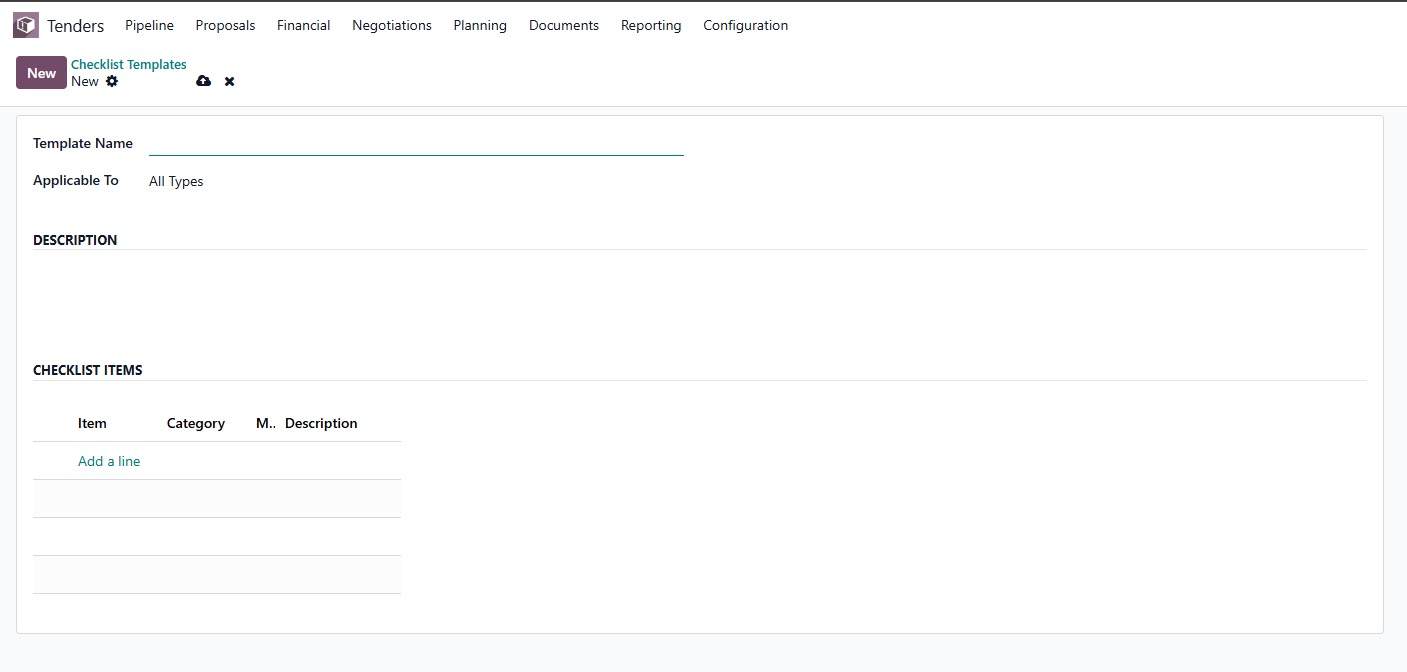Click the Category column header
The height and width of the screenshot is (672, 1407).
pyautogui.click(x=195, y=423)
